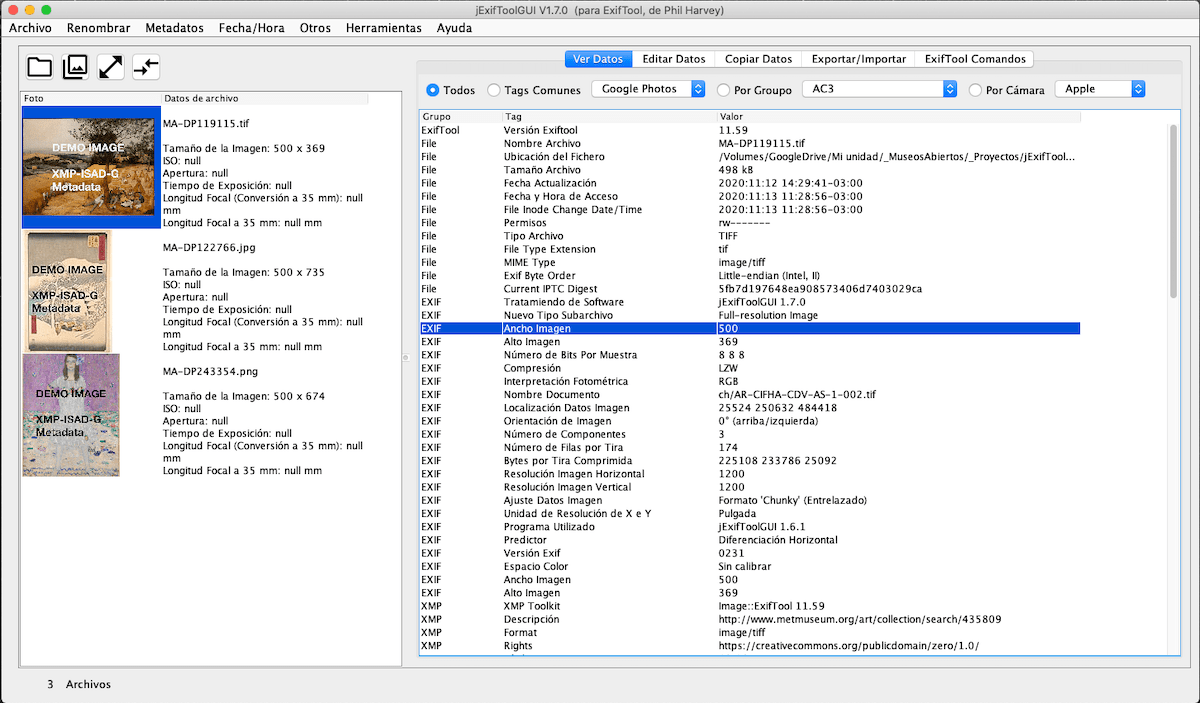Open the Metadatos menu
1200x703 pixels.
click(174, 28)
